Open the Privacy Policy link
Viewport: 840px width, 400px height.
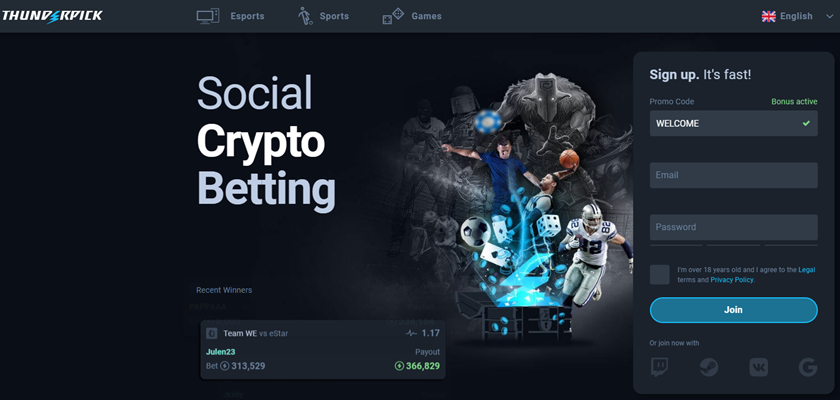click(x=732, y=280)
